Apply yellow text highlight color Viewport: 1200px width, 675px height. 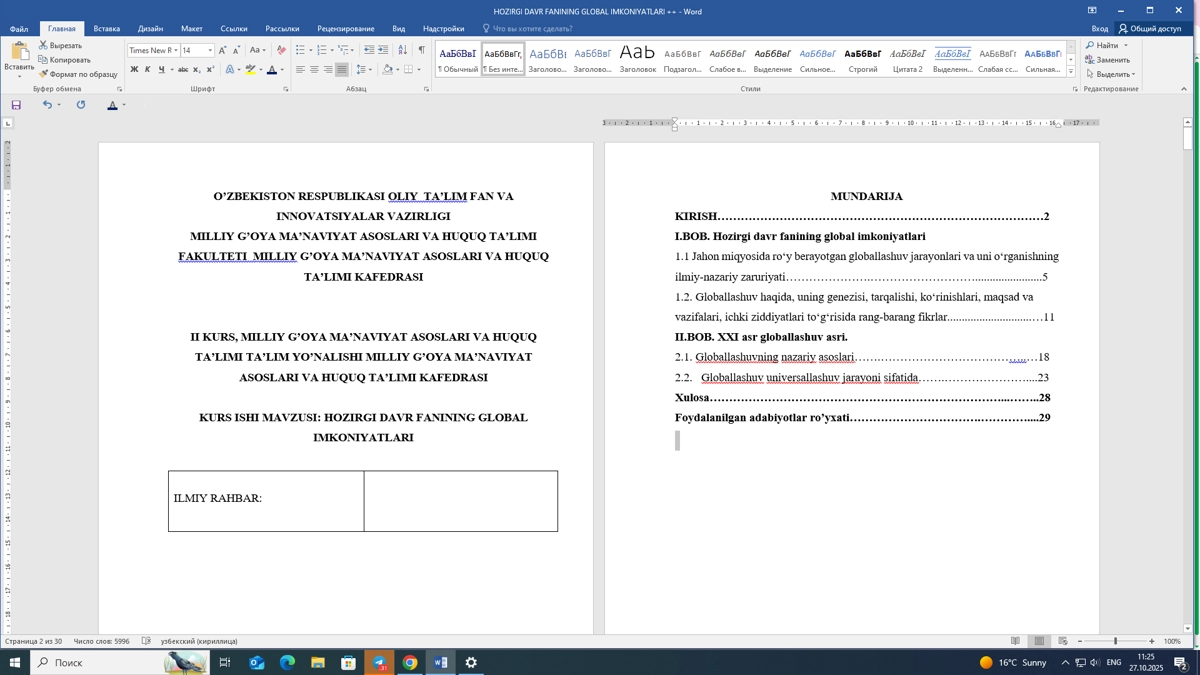(x=251, y=68)
